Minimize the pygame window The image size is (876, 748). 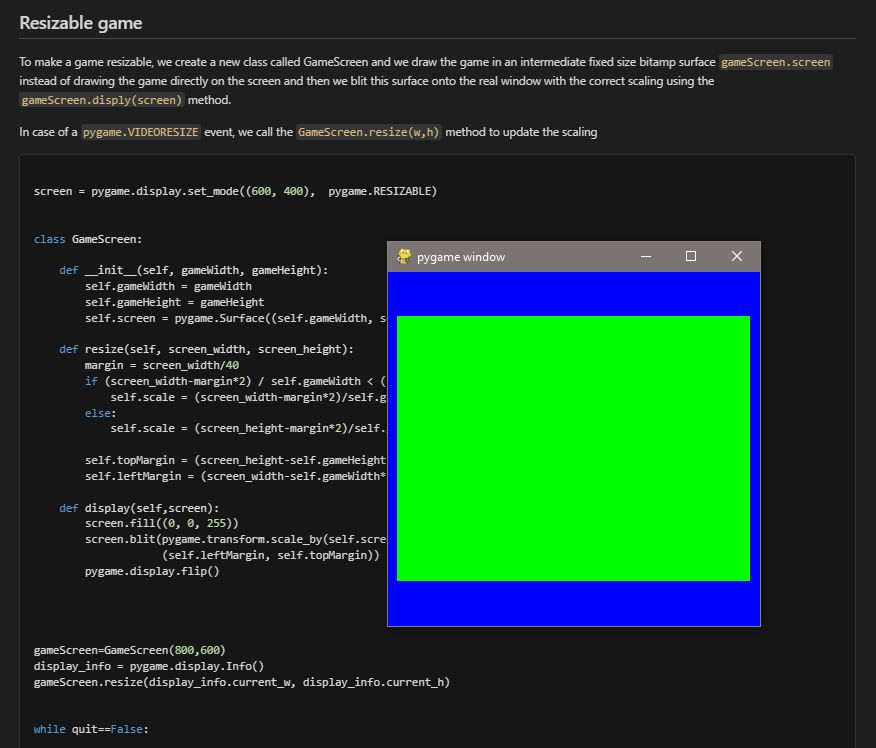tap(646, 256)
